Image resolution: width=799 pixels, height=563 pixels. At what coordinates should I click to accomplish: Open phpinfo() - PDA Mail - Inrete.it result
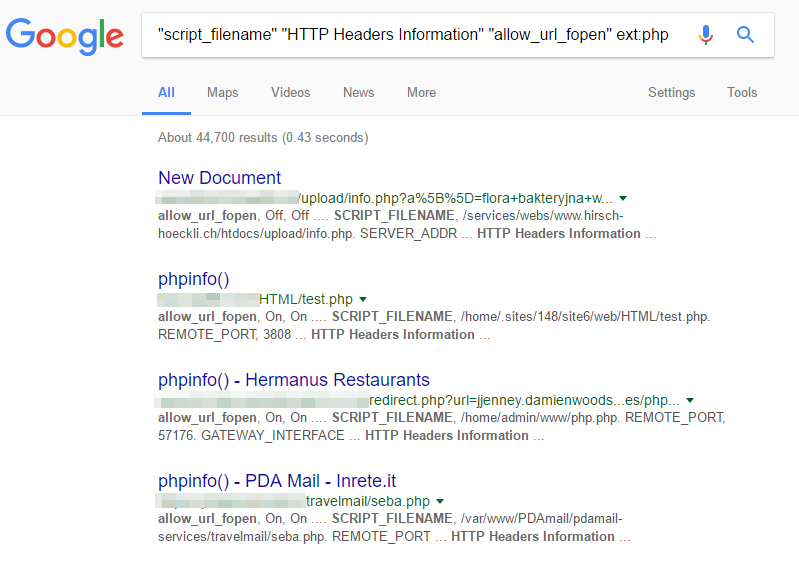(x=277, y=480)
